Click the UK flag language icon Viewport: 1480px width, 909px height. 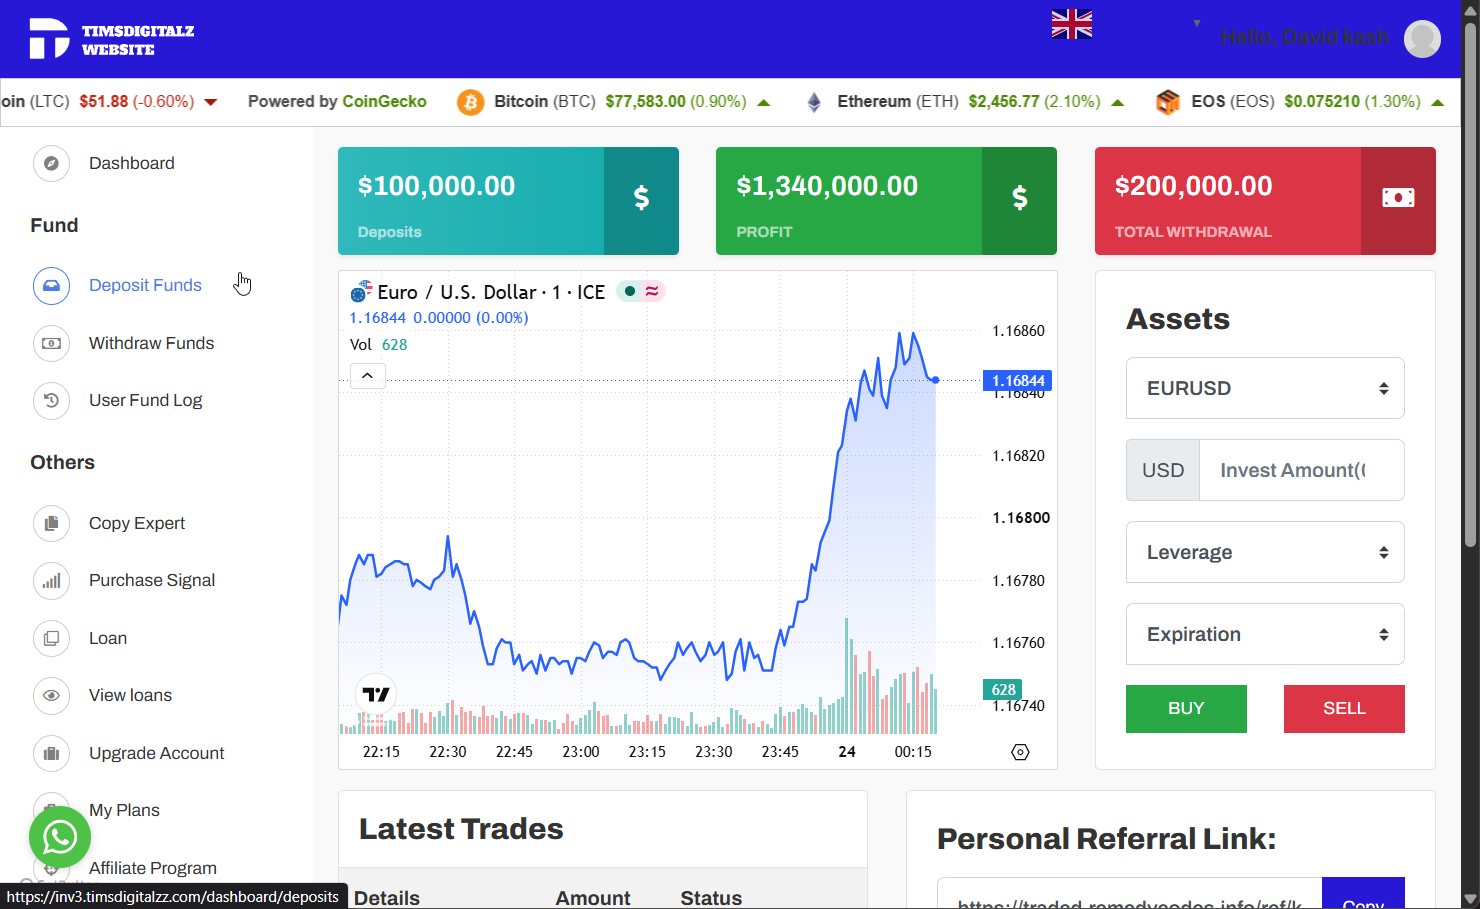[x=1071, y=24]
